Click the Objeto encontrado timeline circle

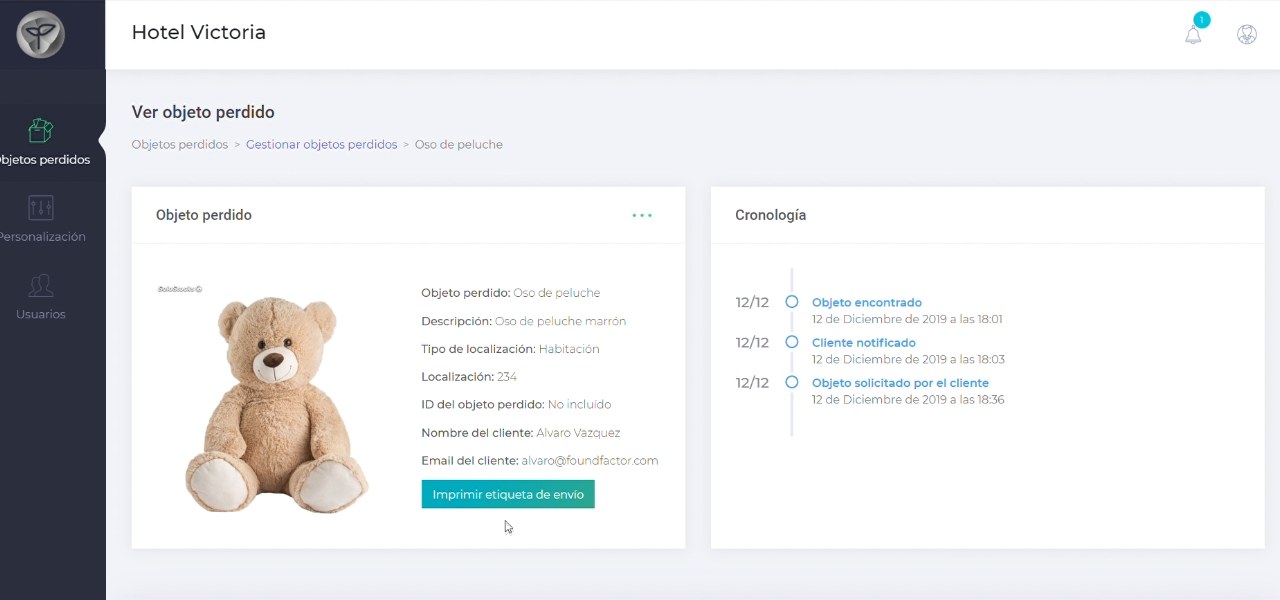pyautogui.click(x=792, y=301)
